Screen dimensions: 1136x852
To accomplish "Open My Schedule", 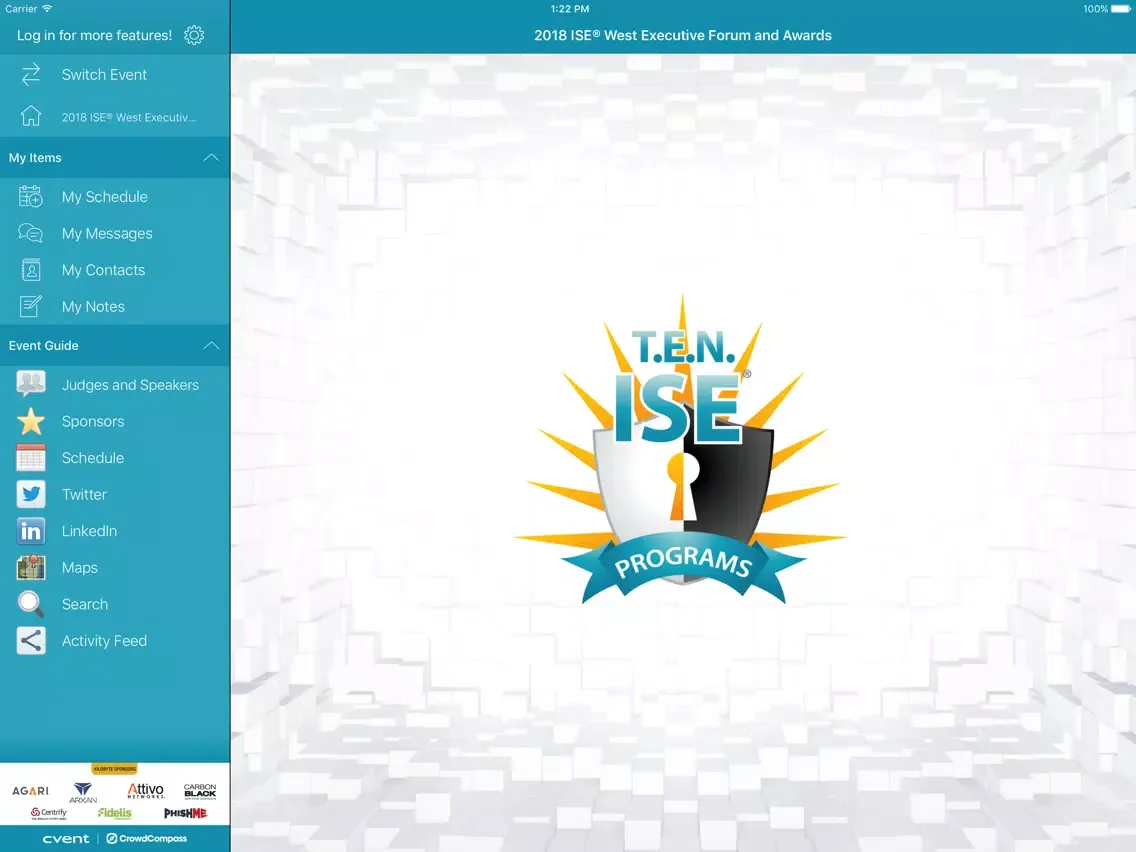I will [x=115, y=196].
